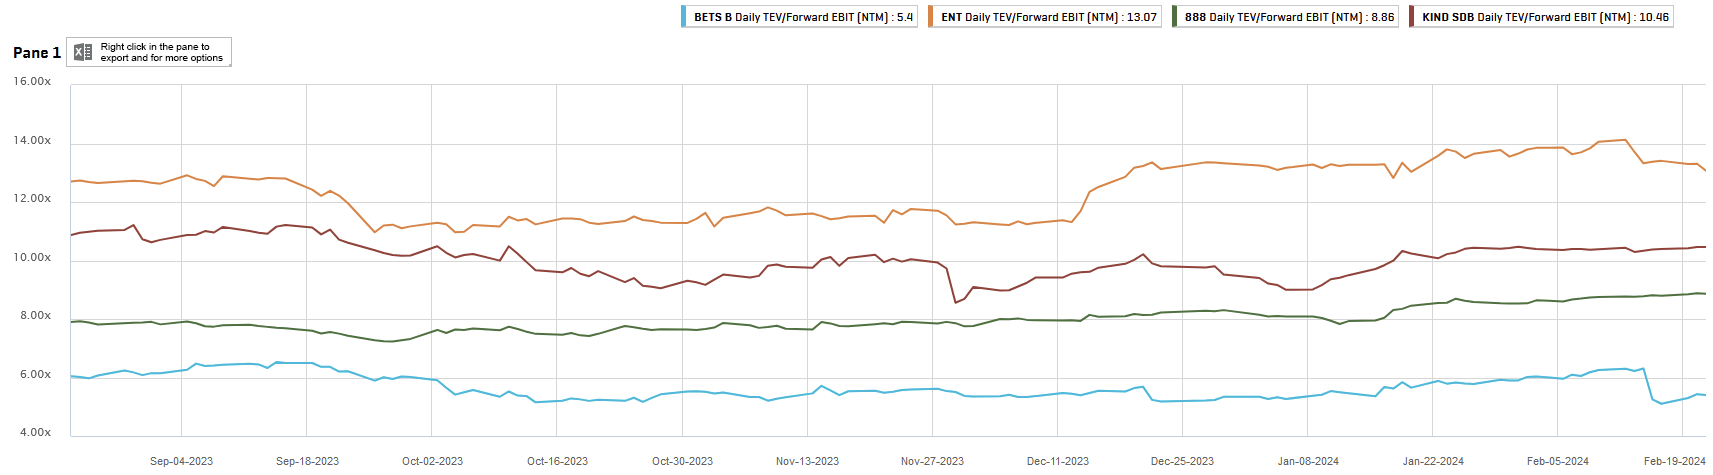Click the Oct-02-2023 date axis label
1713x475 pixels.
(x=432, y=461)
